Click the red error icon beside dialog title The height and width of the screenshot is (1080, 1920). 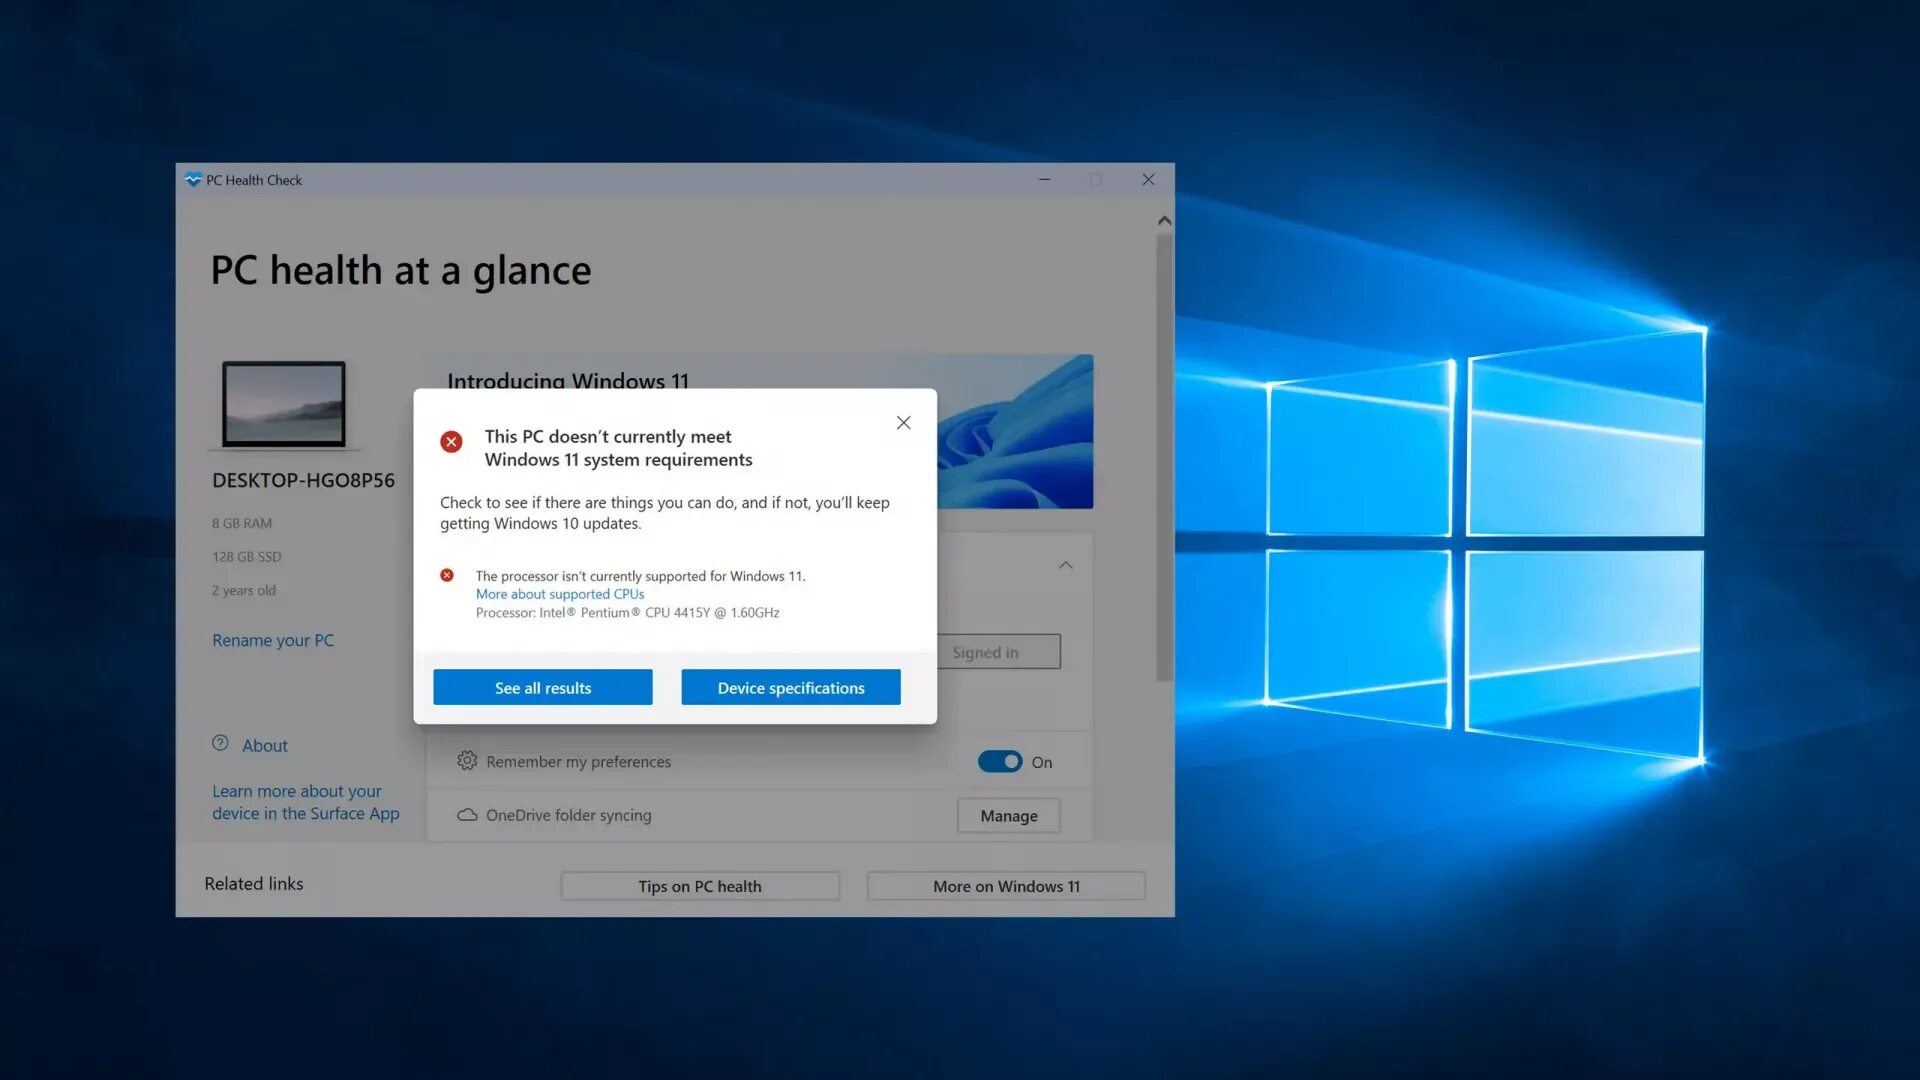coord(451,442)
